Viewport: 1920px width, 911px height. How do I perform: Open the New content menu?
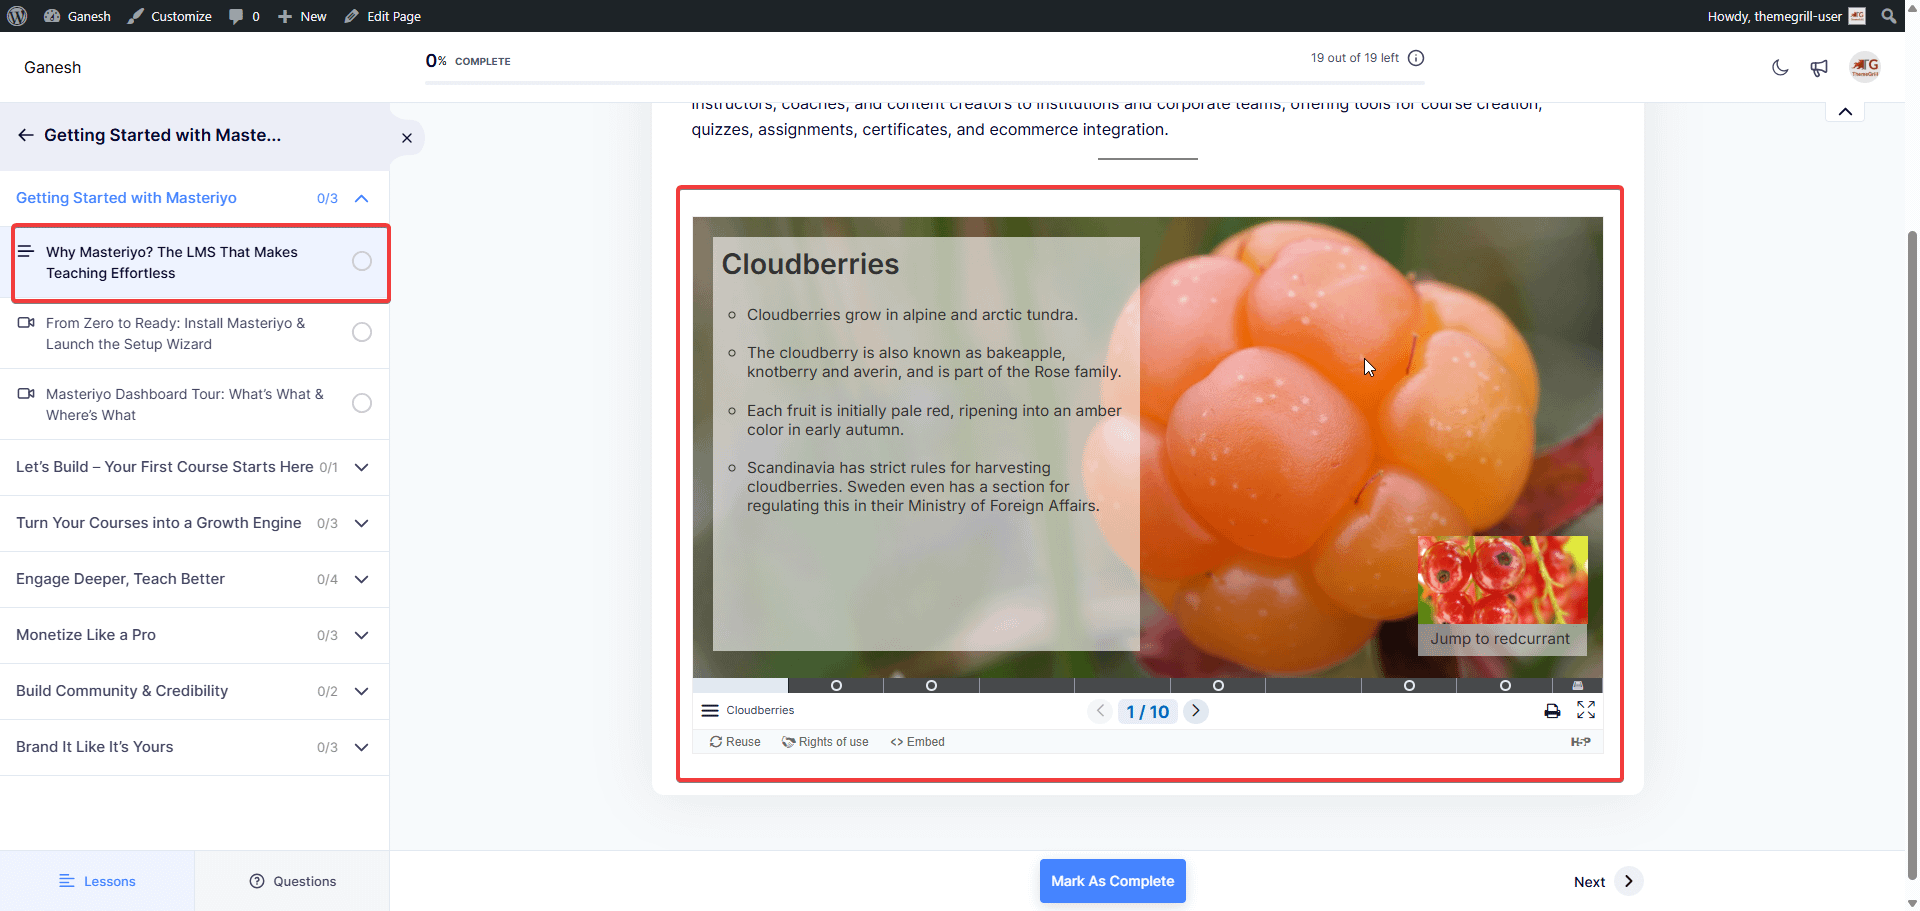(302, 16)
